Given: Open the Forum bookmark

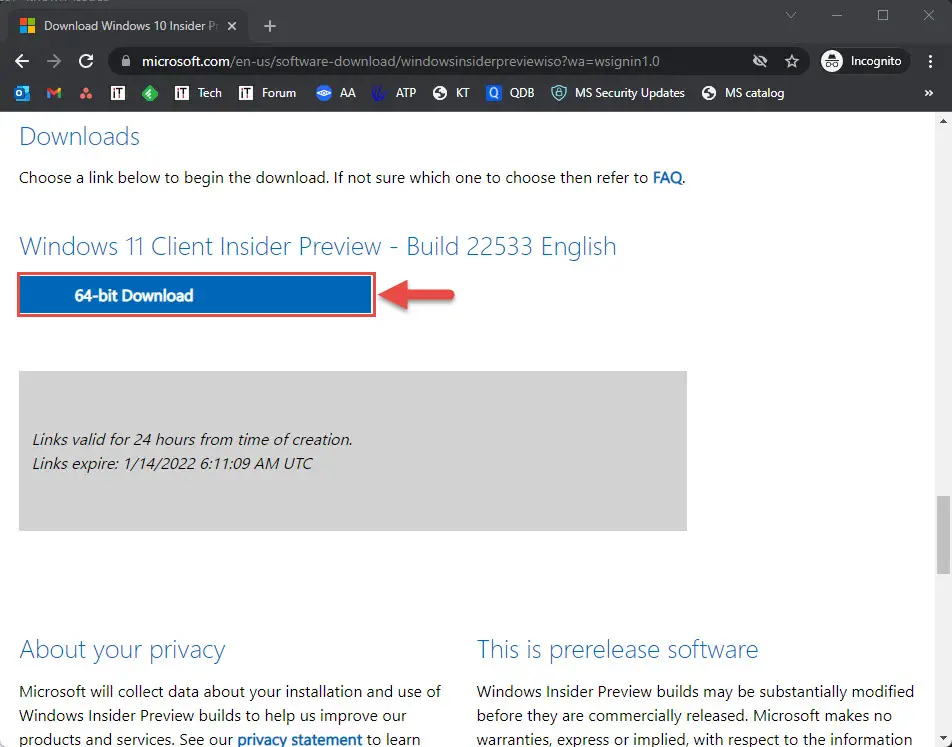Looking at the screenshot, I should (x=267, y=93).
